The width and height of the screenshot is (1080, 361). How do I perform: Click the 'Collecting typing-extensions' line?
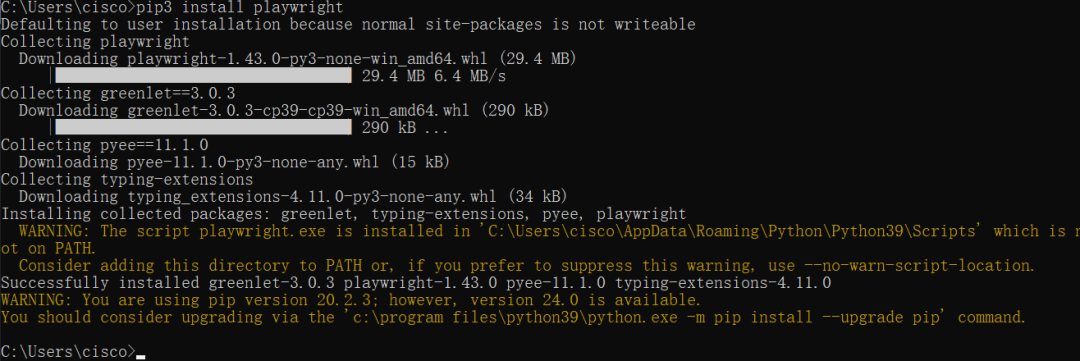click(127, 179)
